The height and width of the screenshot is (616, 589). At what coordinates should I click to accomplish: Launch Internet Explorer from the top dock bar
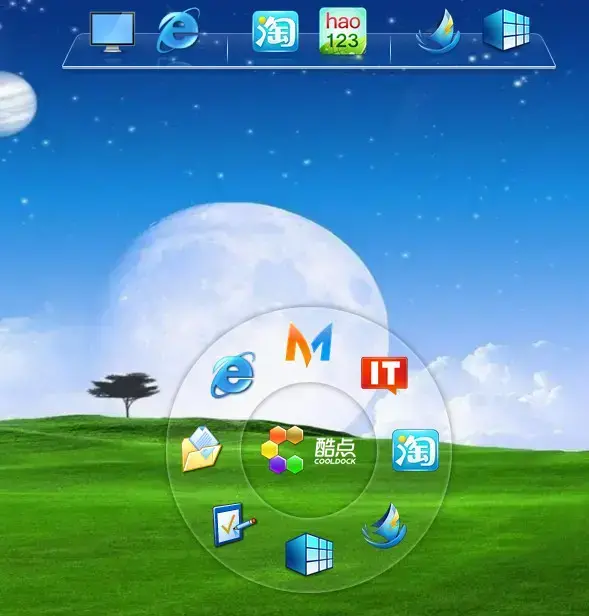tap(178, 31)
